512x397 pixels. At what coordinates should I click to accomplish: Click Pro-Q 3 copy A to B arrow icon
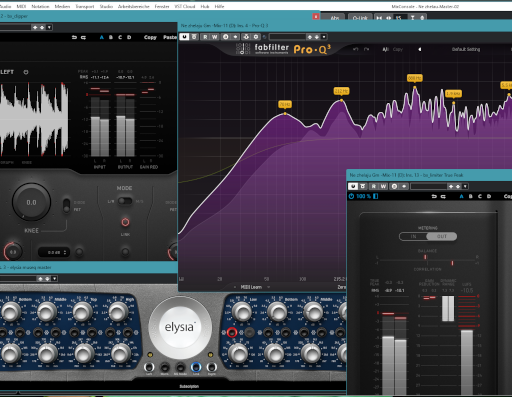click(x=235, y=37)
